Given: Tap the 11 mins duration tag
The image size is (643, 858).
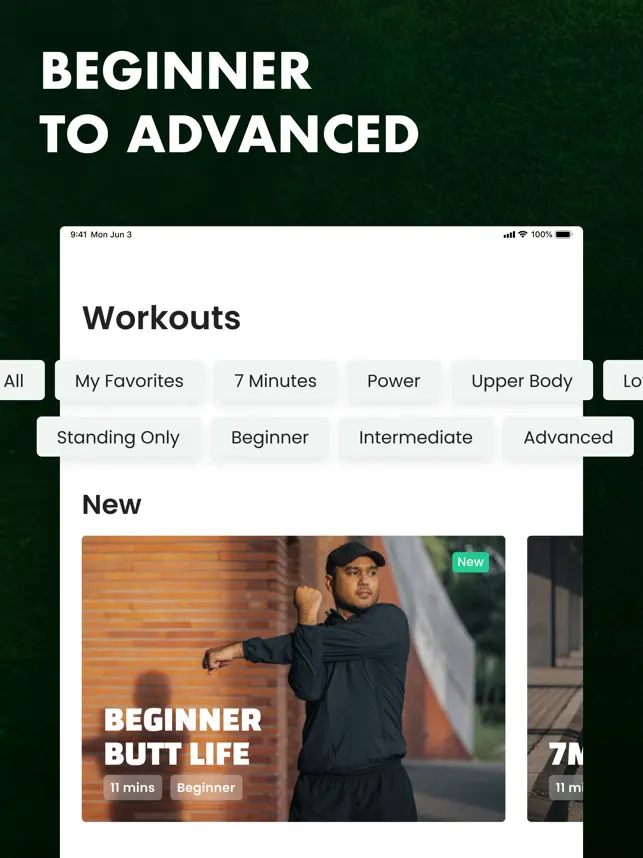Looking at the screenshot, I should [132, 787].
